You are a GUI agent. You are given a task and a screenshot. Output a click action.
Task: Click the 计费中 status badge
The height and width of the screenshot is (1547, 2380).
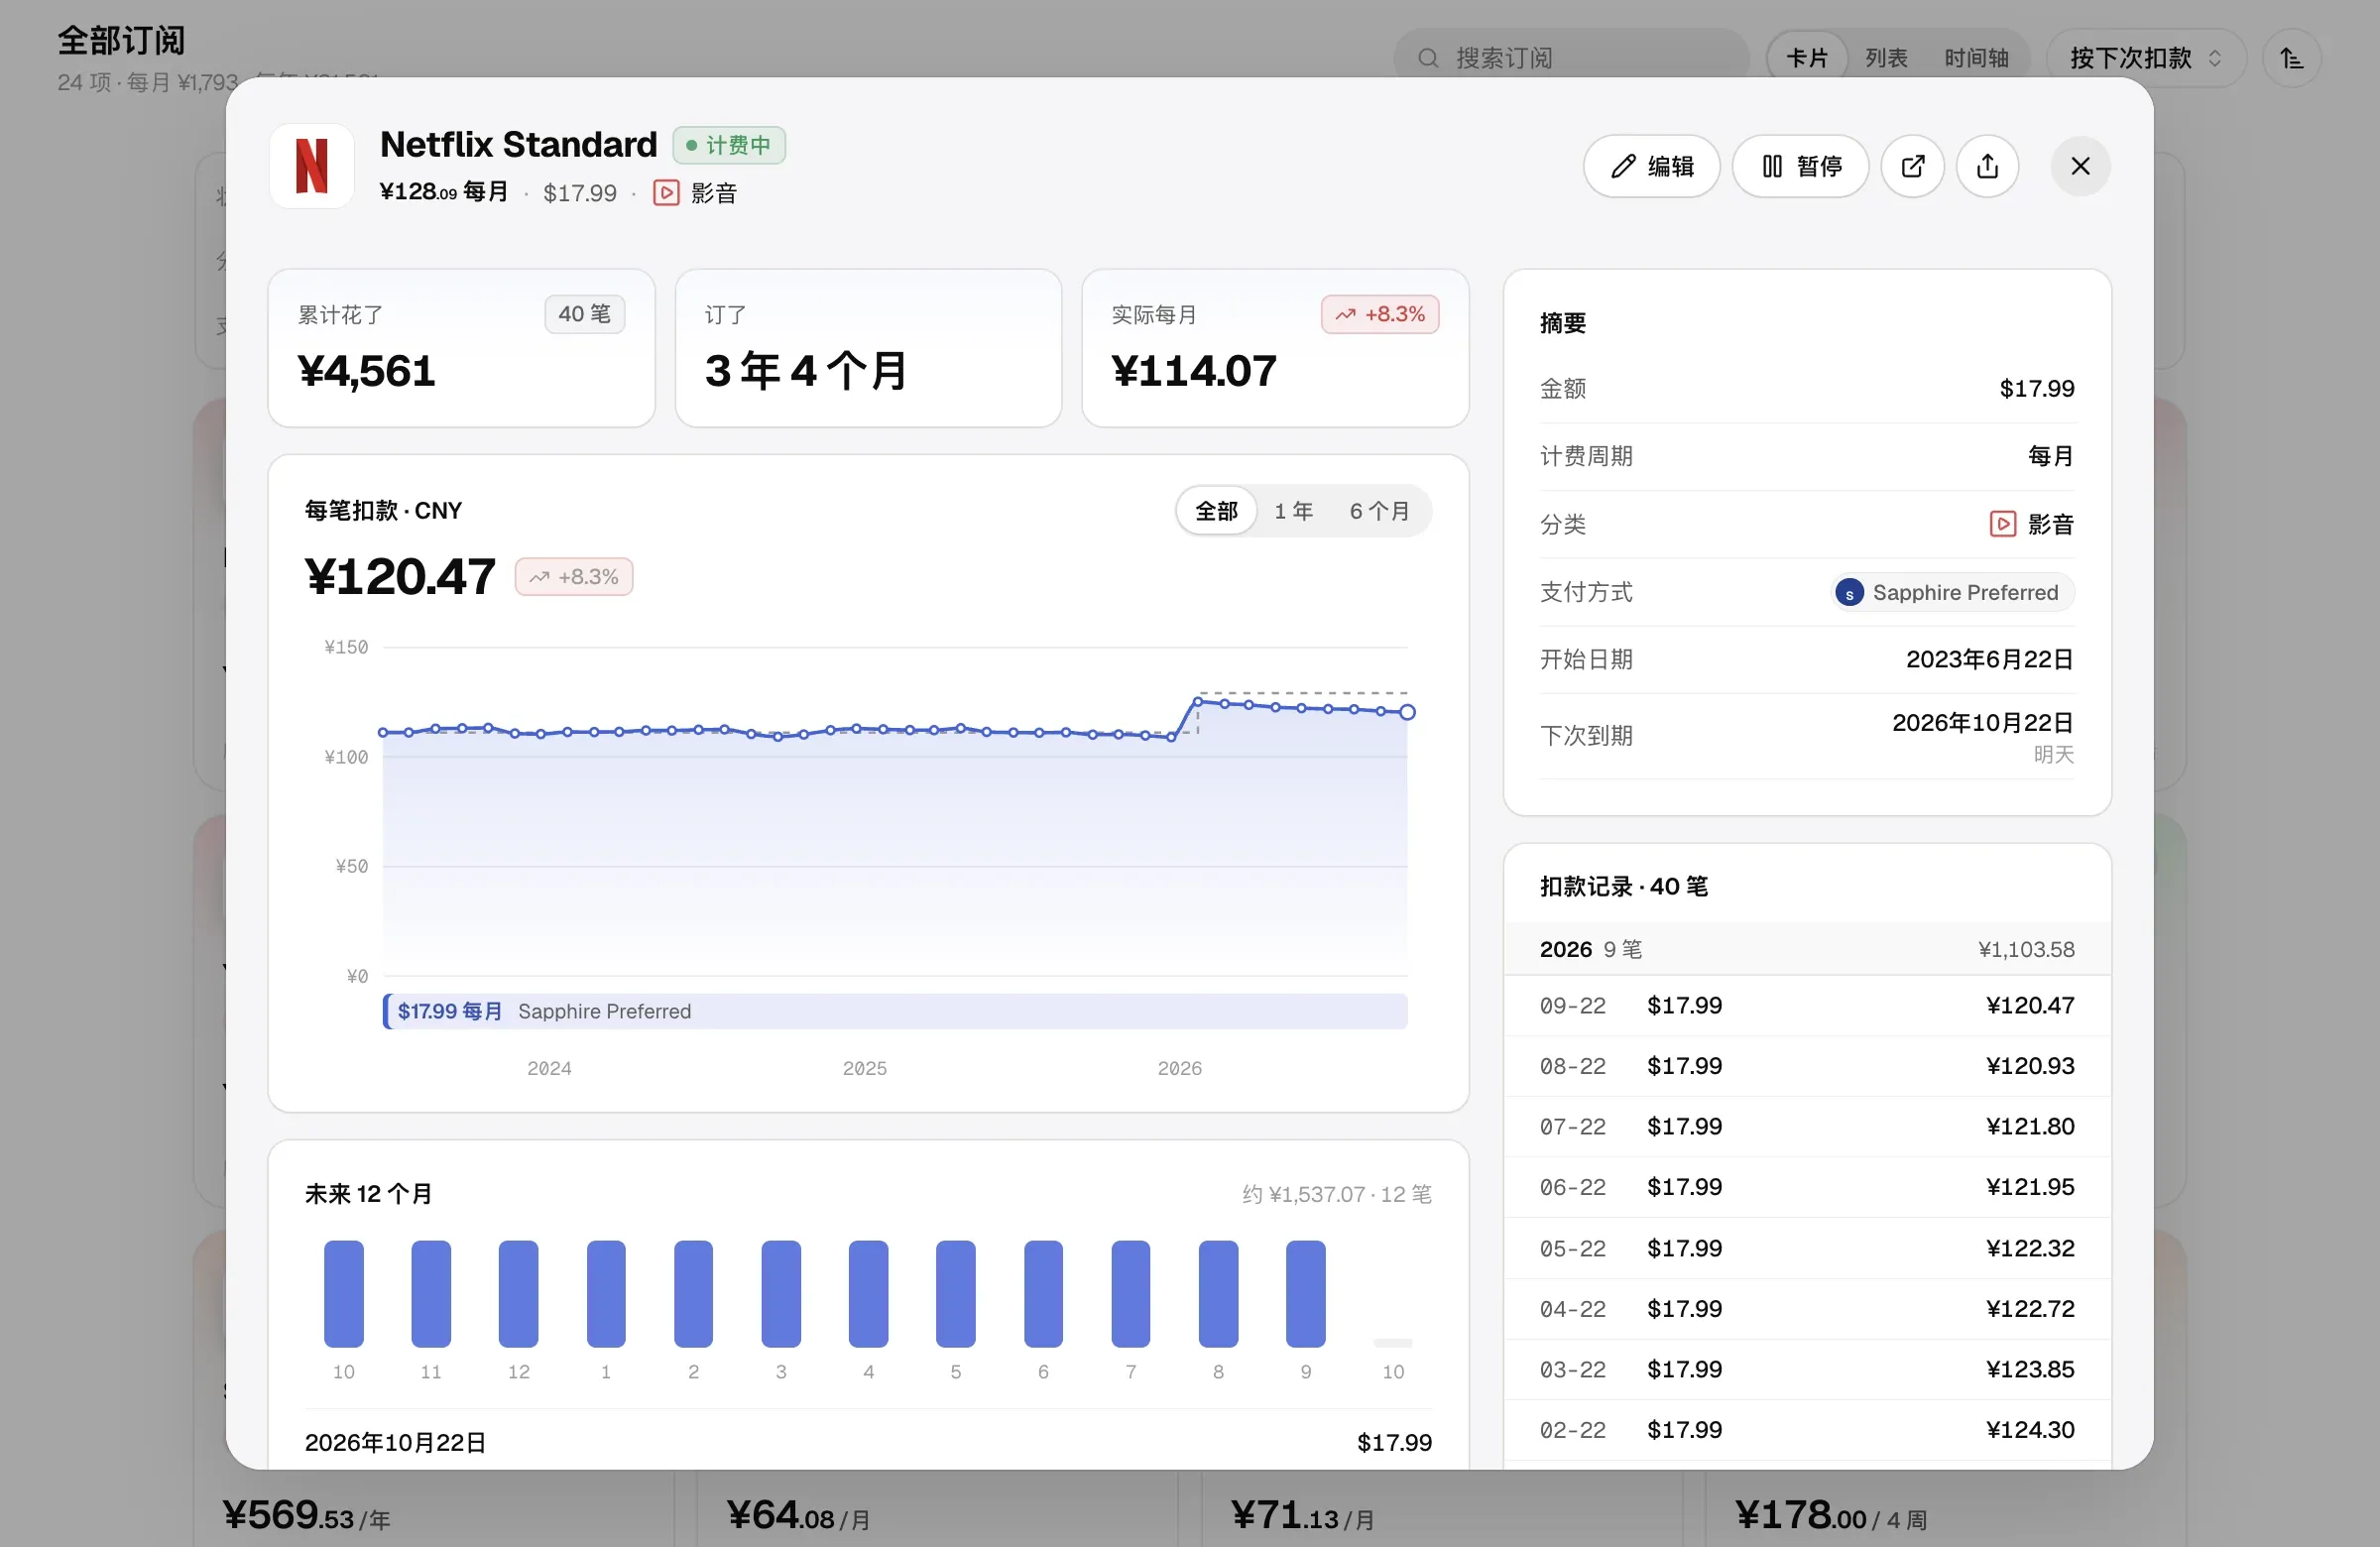[729, 146]
